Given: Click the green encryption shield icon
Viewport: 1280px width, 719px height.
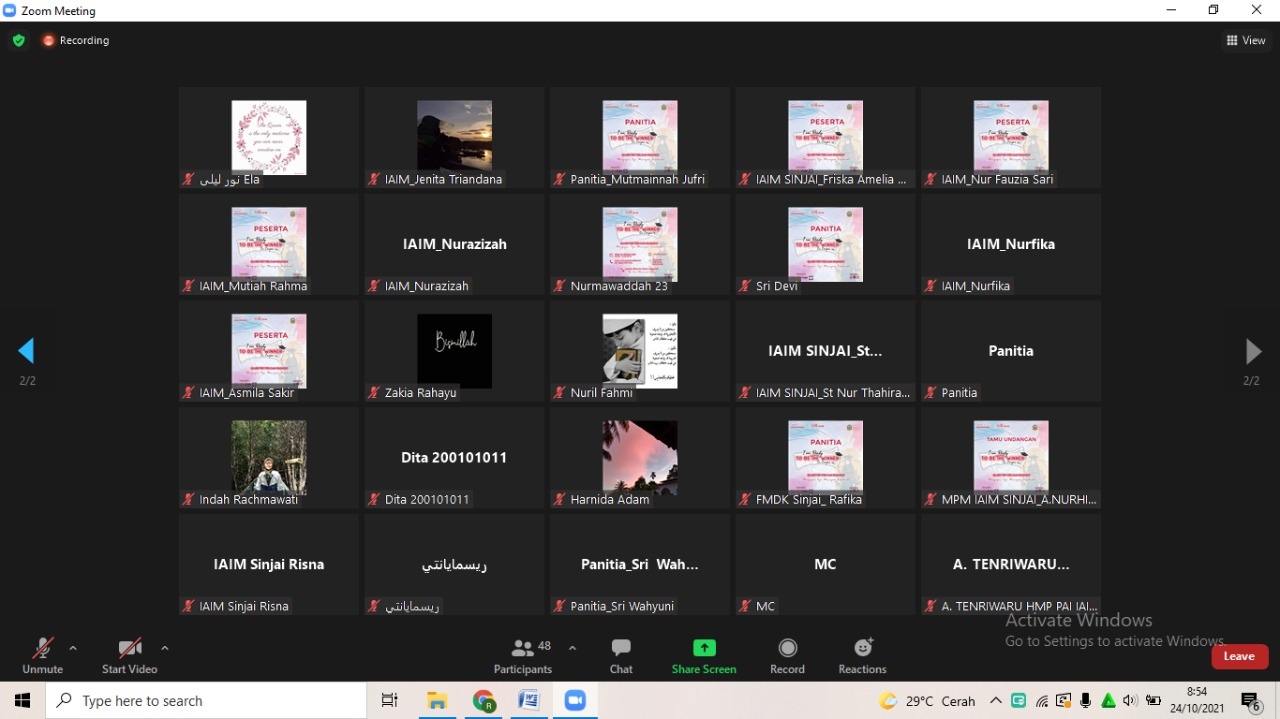Looking at the screenshot, I should (18, 41).
